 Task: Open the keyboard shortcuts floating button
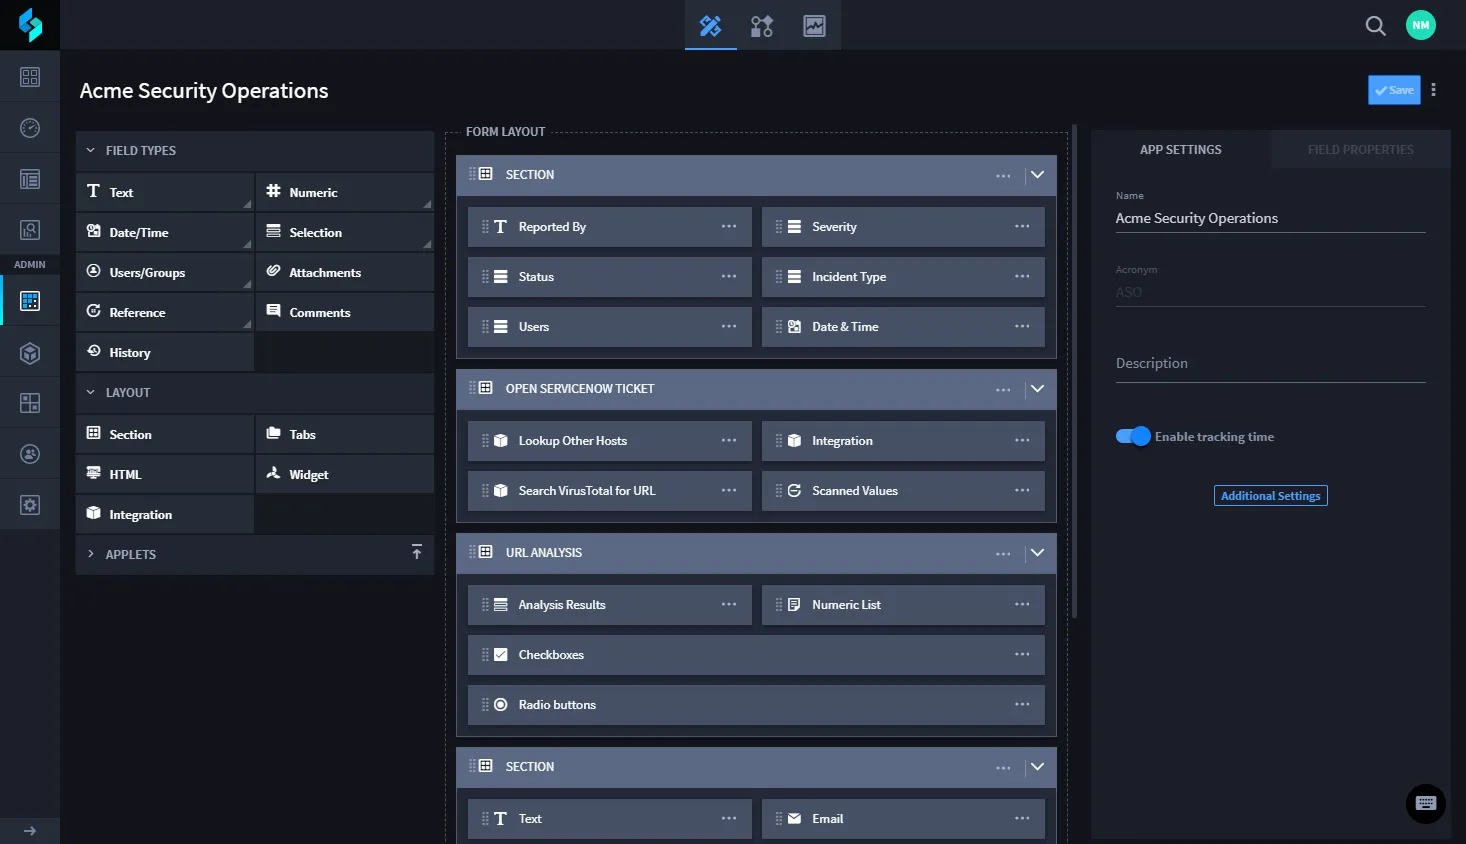point(1426,803)
